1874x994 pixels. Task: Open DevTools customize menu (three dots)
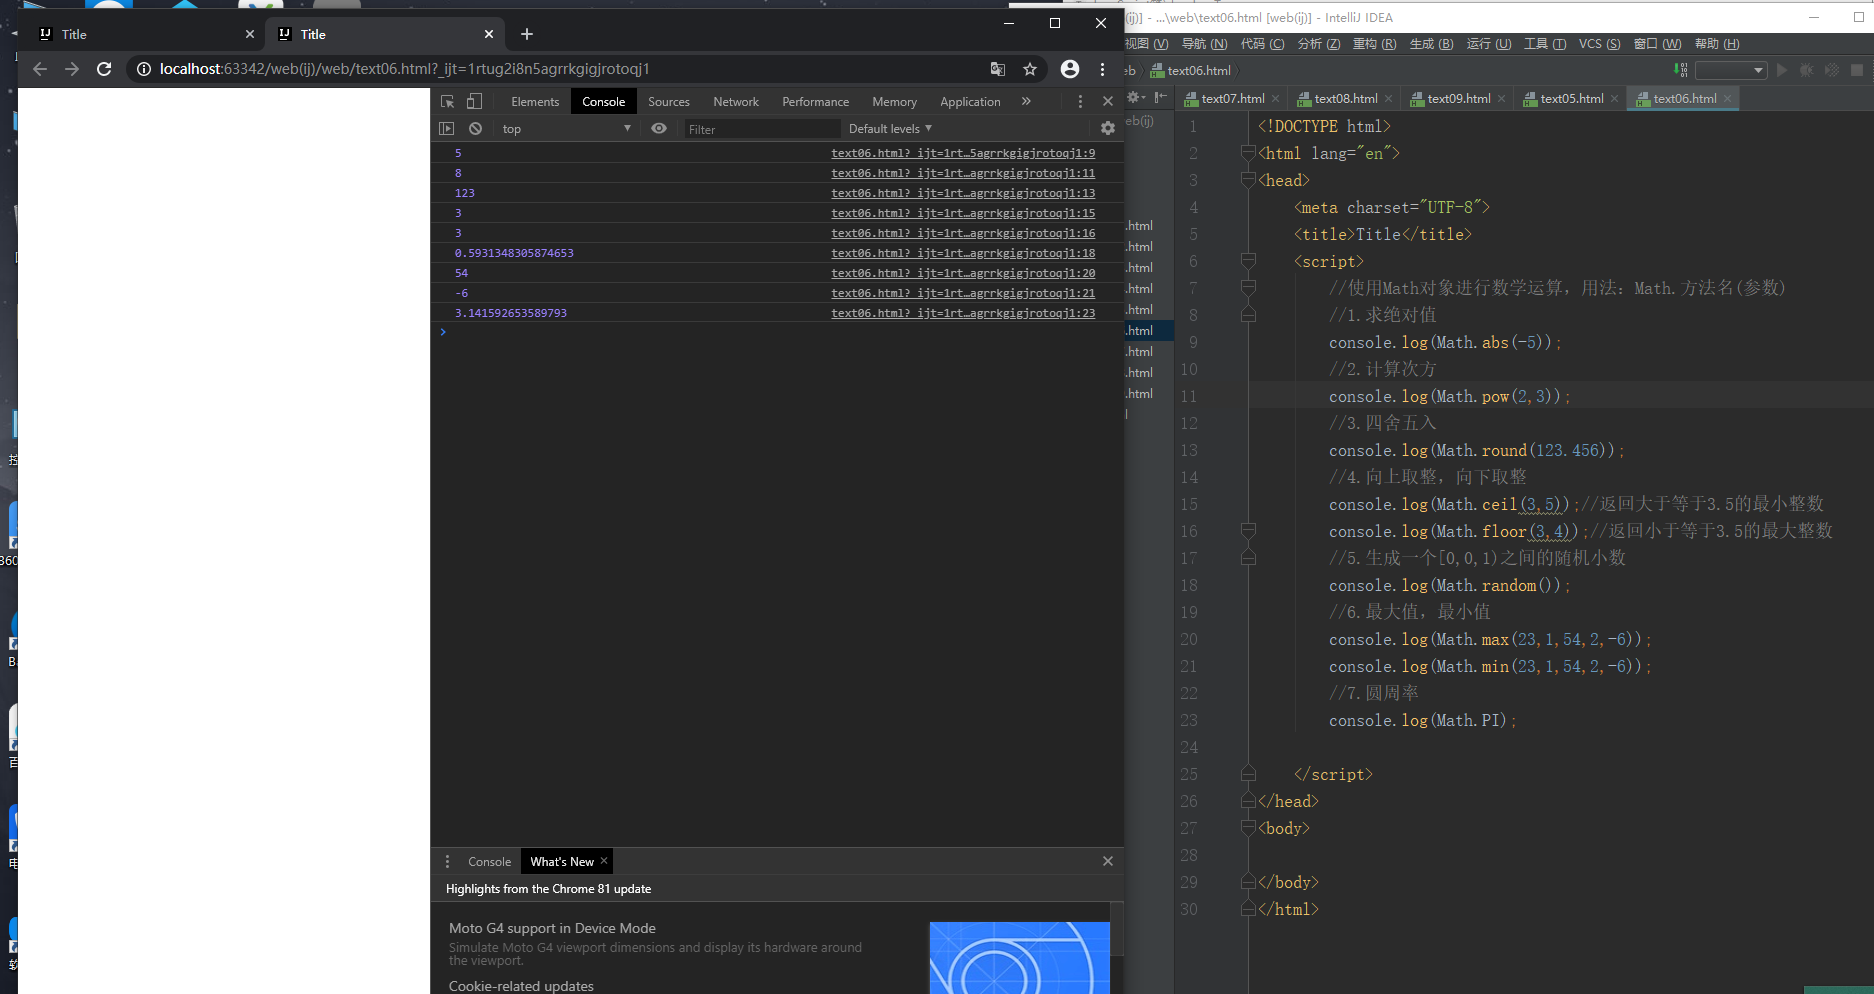point(1080,101)
